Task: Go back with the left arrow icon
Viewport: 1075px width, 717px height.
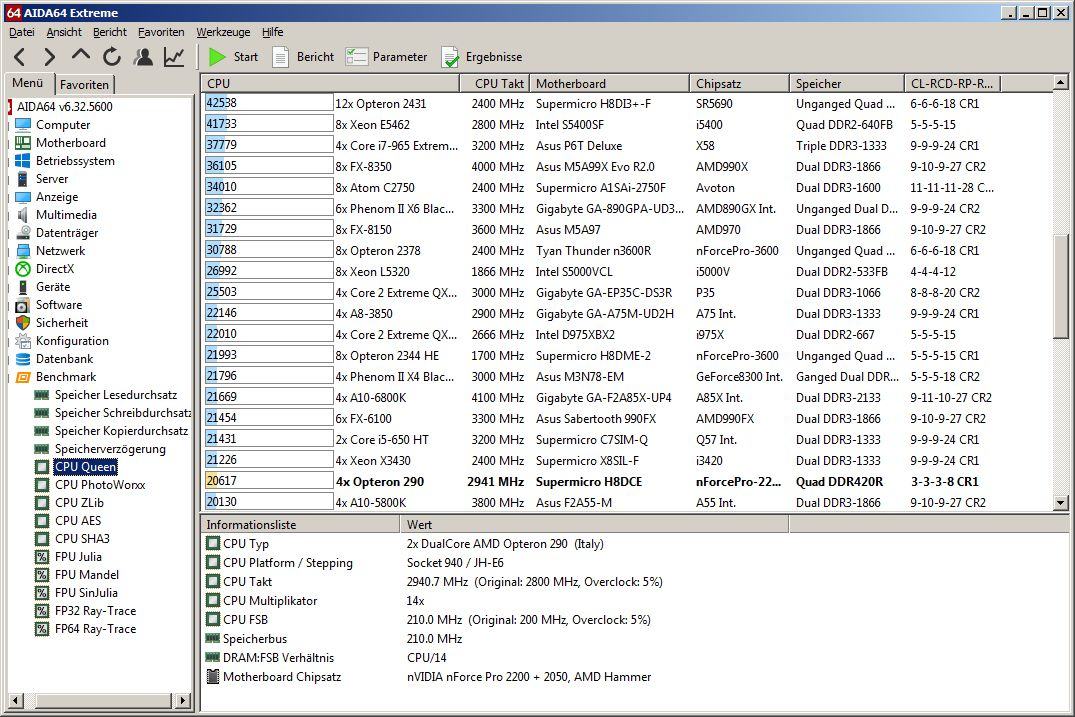Action: (20, 57)
